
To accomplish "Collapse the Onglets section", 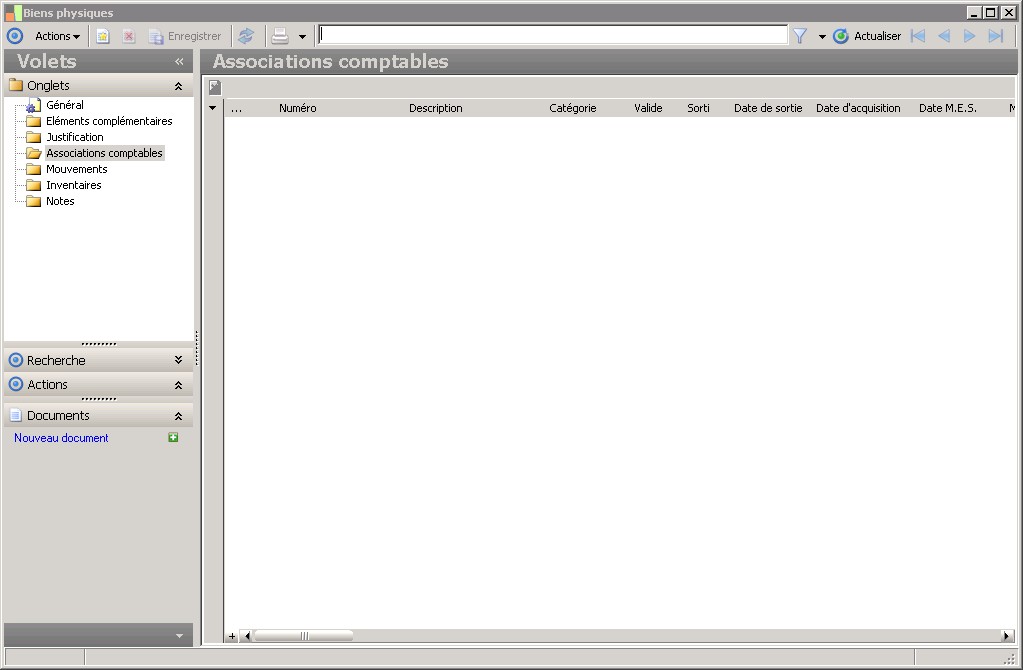I will [178, 86].
